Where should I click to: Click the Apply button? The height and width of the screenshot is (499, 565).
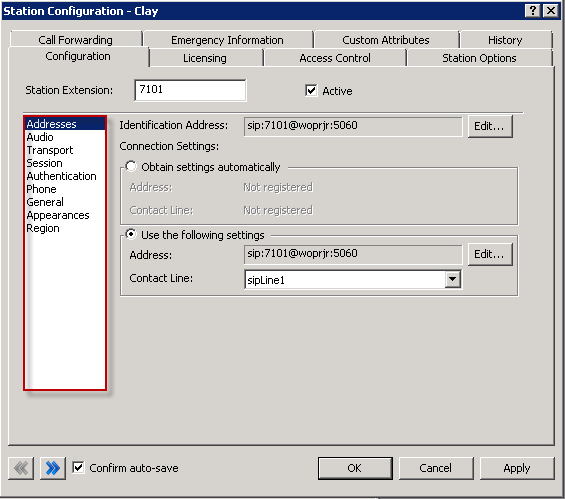click(517, 468)
